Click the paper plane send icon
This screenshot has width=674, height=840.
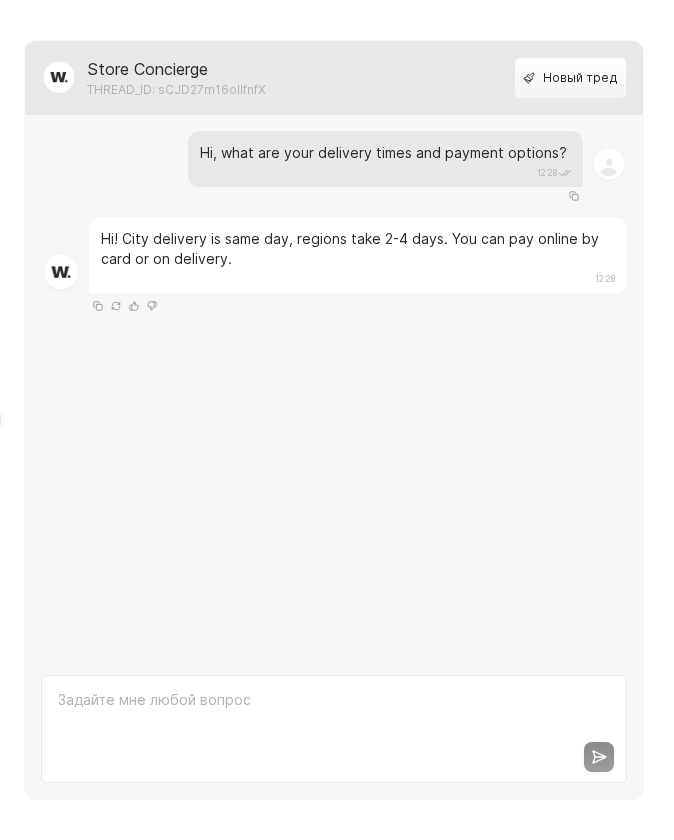pyautogui.click(x=599, y=757)
